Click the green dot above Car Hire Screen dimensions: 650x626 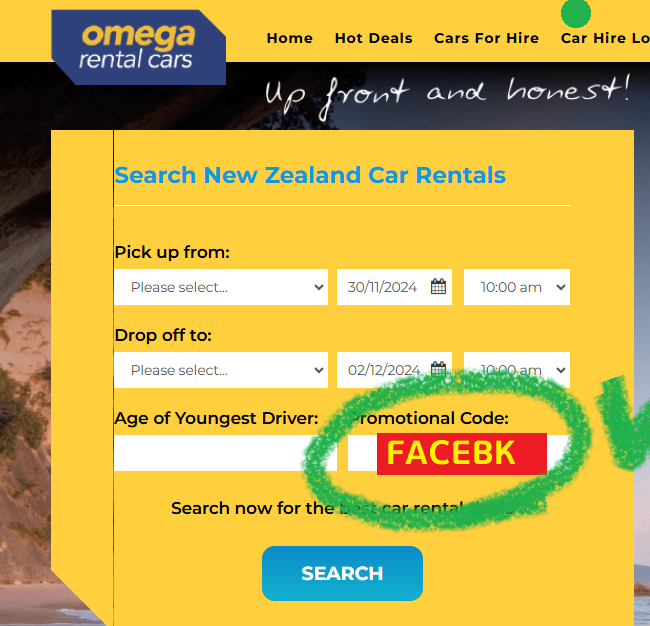pyautogui.click(x=575, y=13)
